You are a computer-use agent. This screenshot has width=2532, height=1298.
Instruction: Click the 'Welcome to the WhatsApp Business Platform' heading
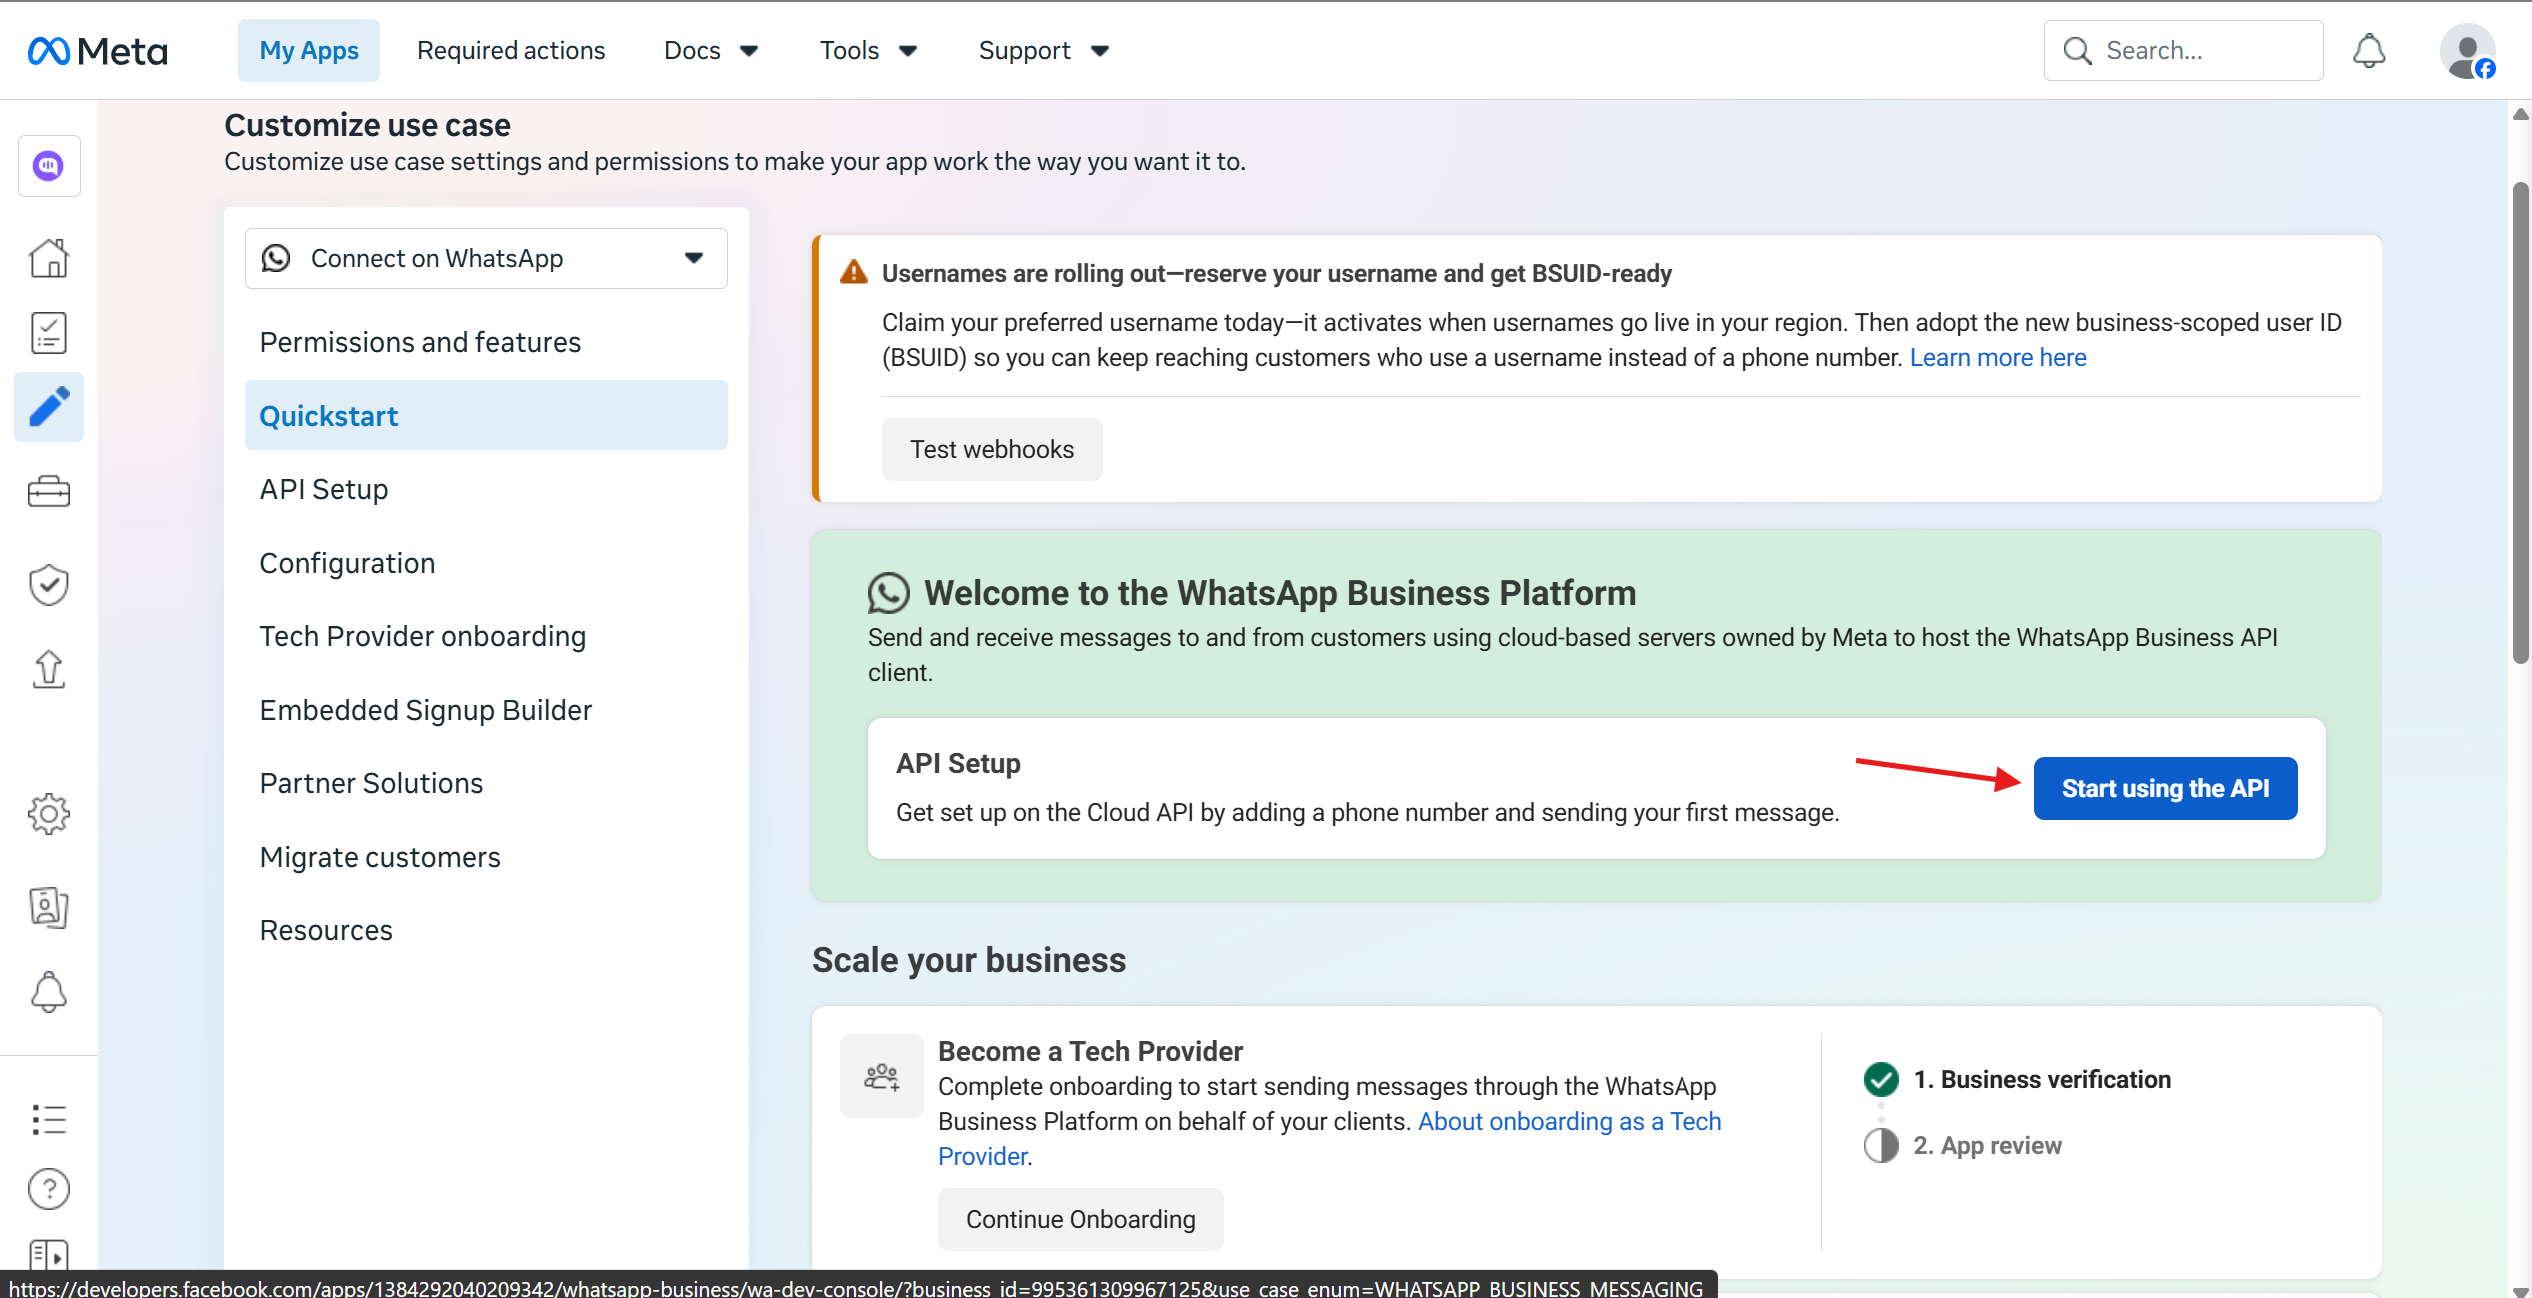[x=1280, y=593]
